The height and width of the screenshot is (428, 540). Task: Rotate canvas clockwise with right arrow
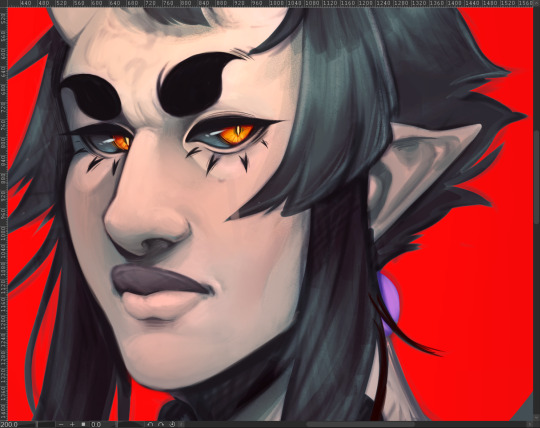pos(161,425)
